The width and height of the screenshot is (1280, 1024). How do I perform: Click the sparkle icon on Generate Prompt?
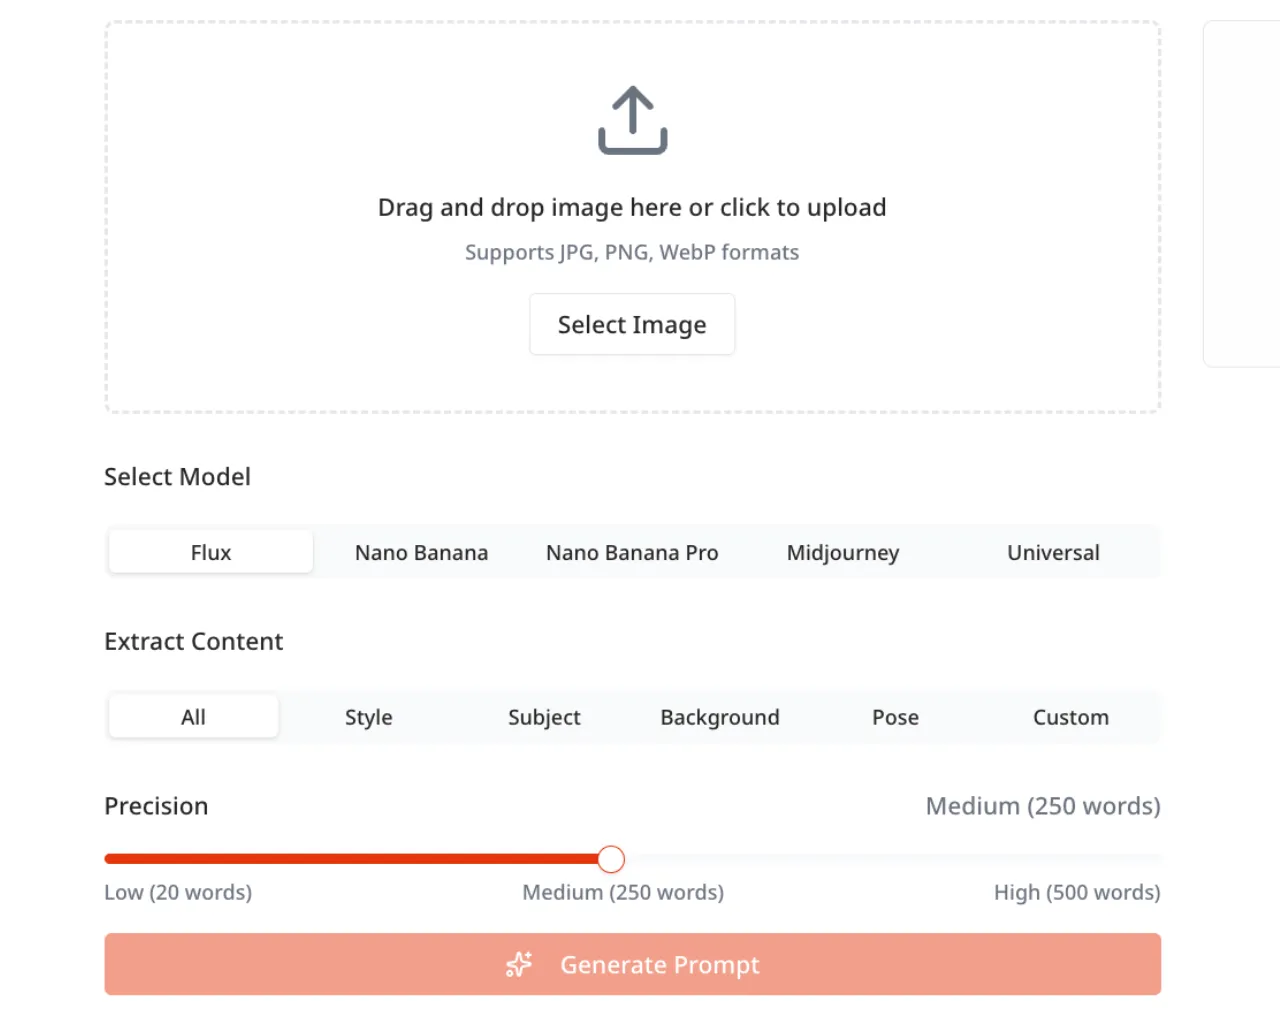[519, 964]
